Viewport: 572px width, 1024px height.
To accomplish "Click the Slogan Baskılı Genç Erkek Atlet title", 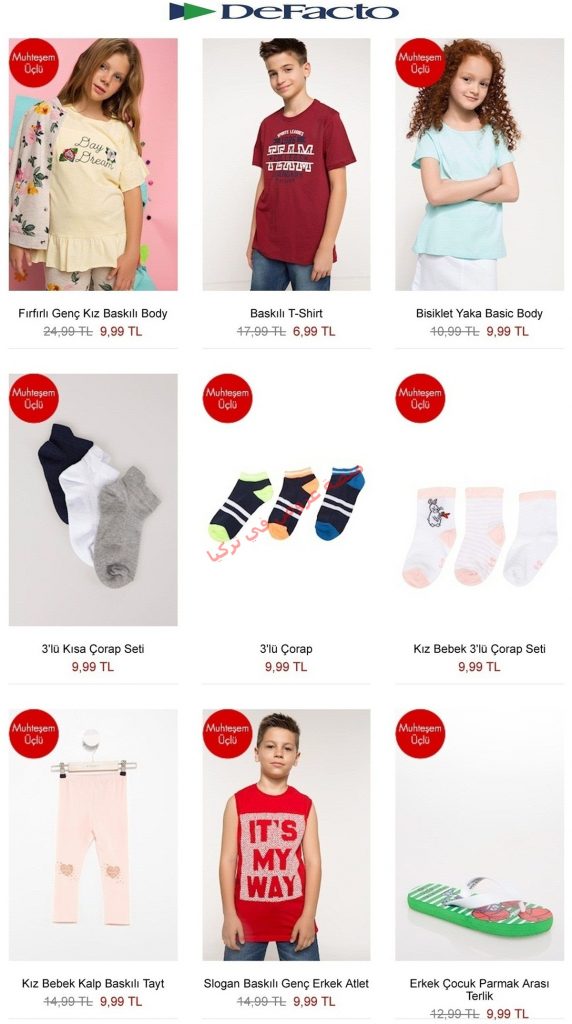I will 286,984.
